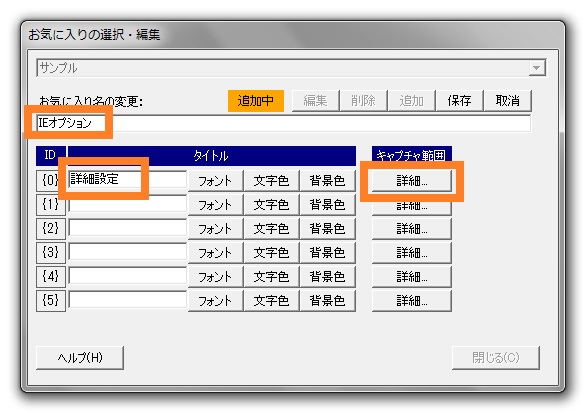Open the サンプル favorites dropdown arrow

click(537, 68)
